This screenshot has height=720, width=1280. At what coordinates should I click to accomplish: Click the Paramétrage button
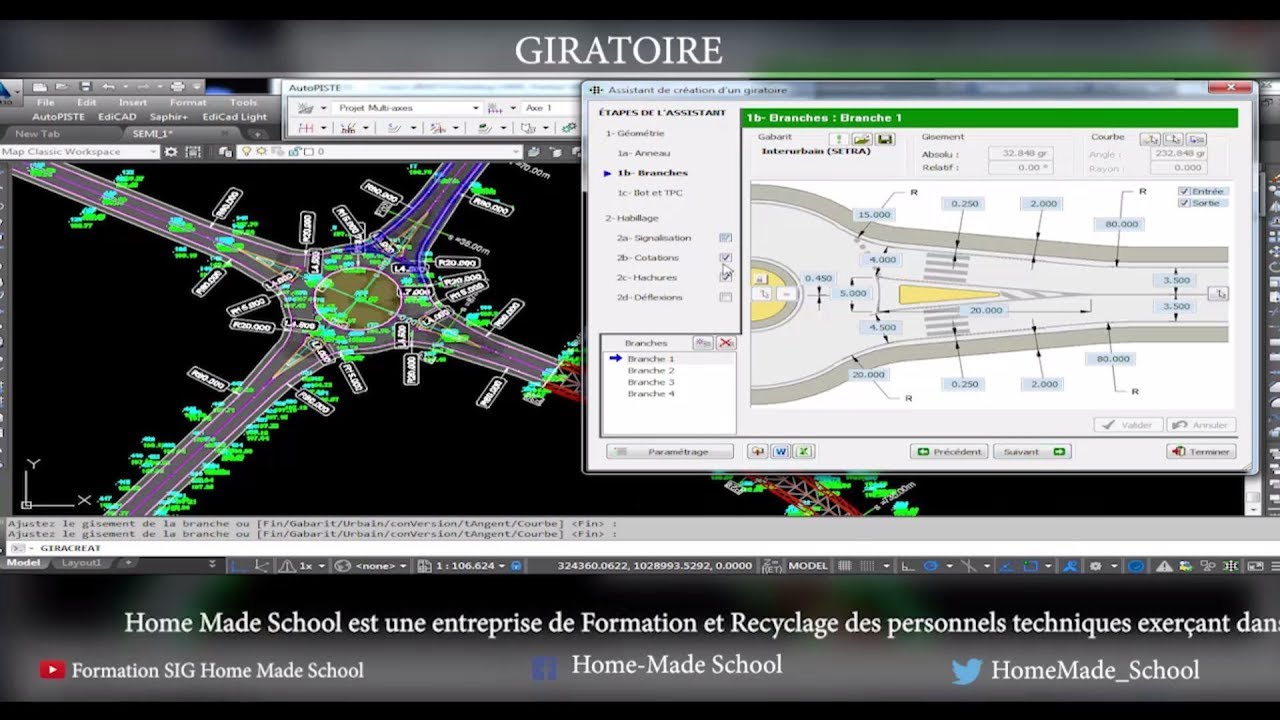click(670, 452)
